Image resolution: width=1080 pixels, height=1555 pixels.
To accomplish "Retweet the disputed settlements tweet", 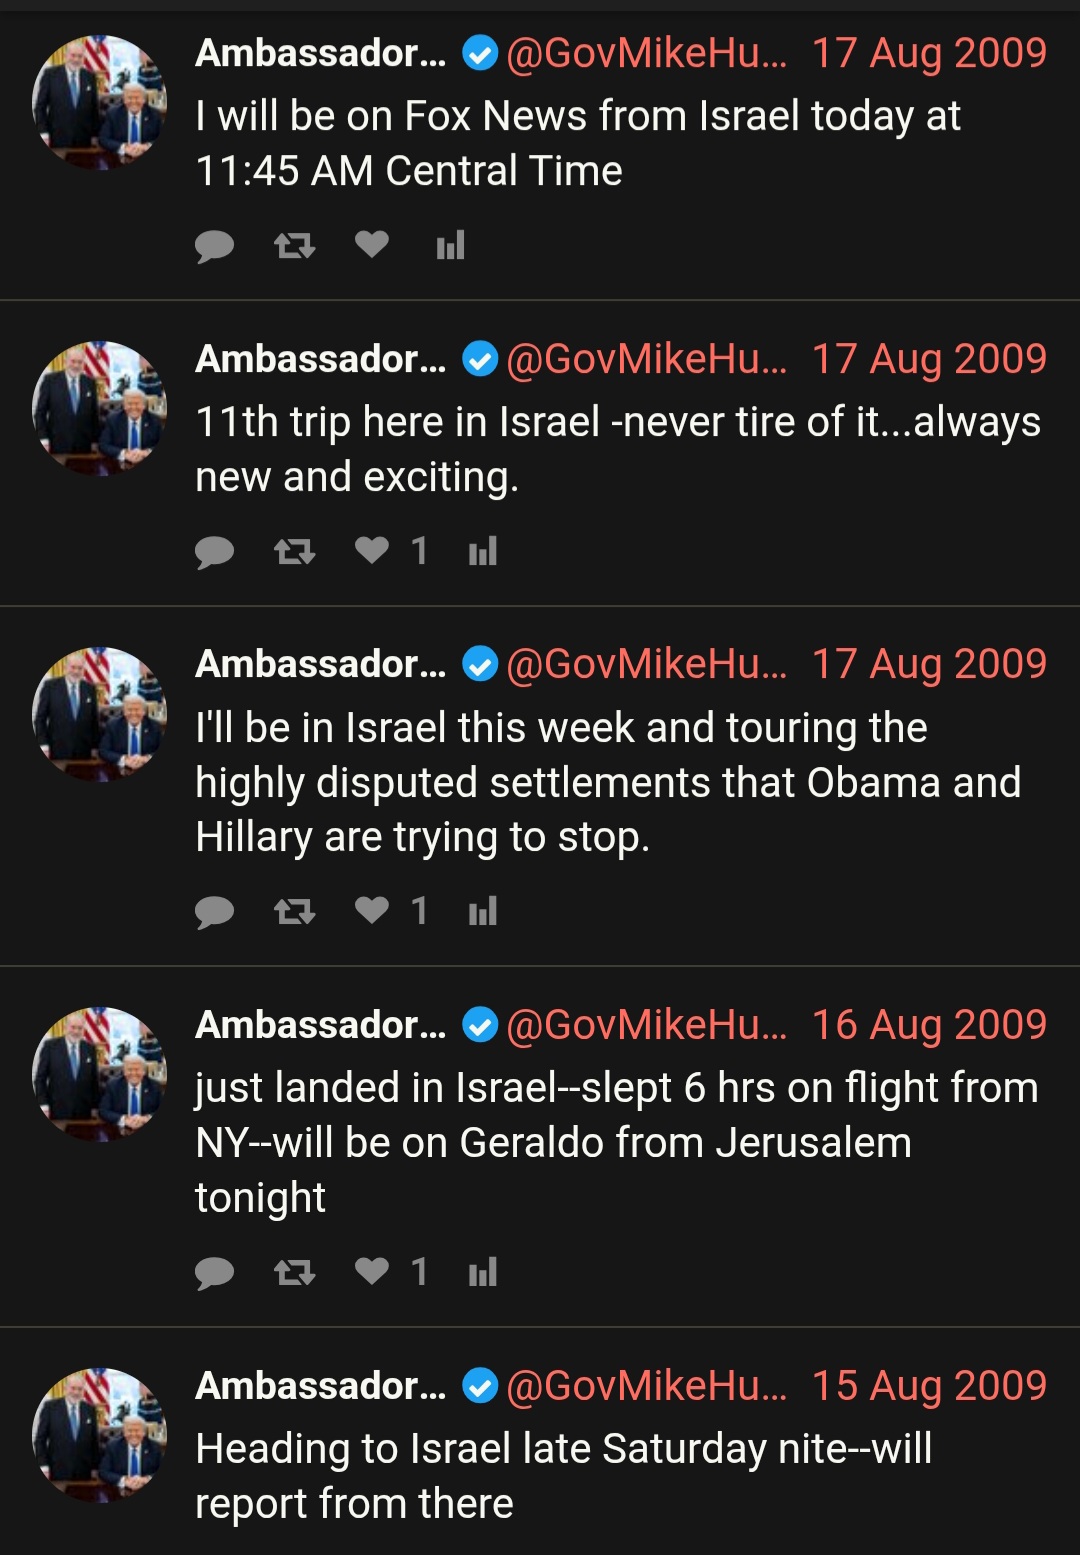I will (294, 911).
